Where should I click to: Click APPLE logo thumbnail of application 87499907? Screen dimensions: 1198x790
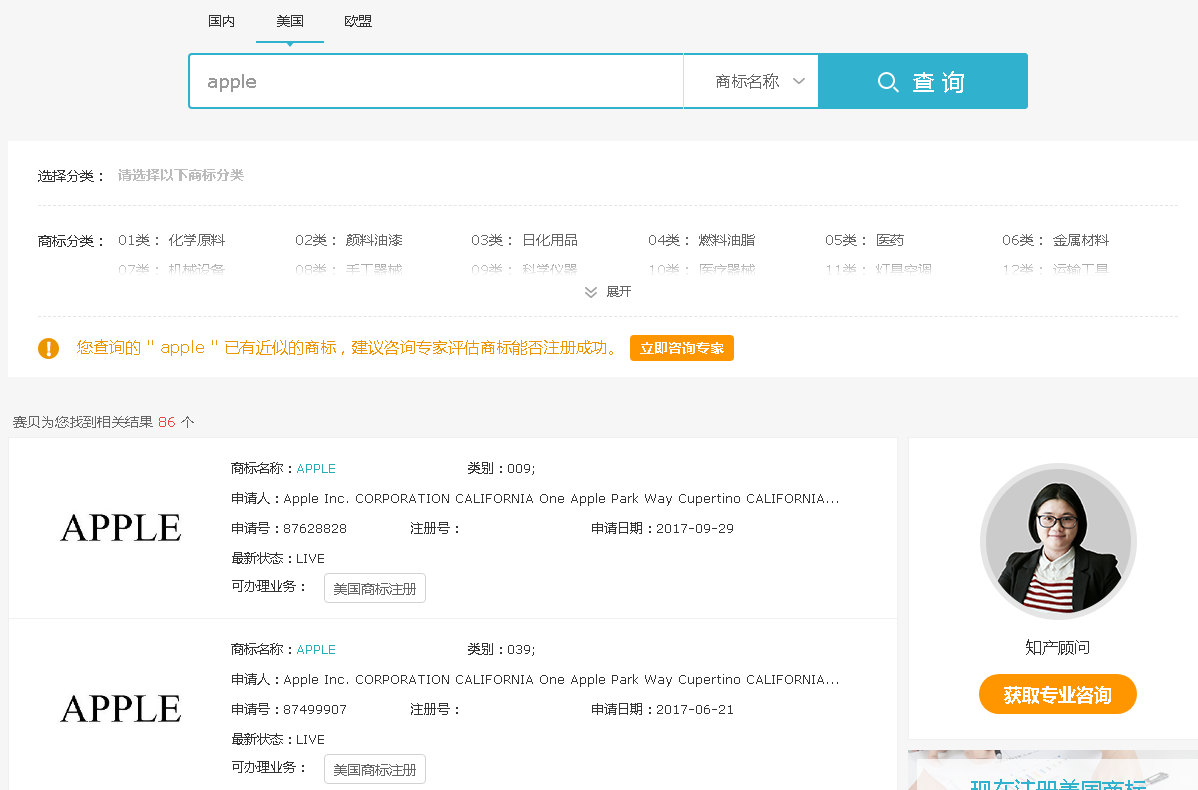(x=121, y=709)
